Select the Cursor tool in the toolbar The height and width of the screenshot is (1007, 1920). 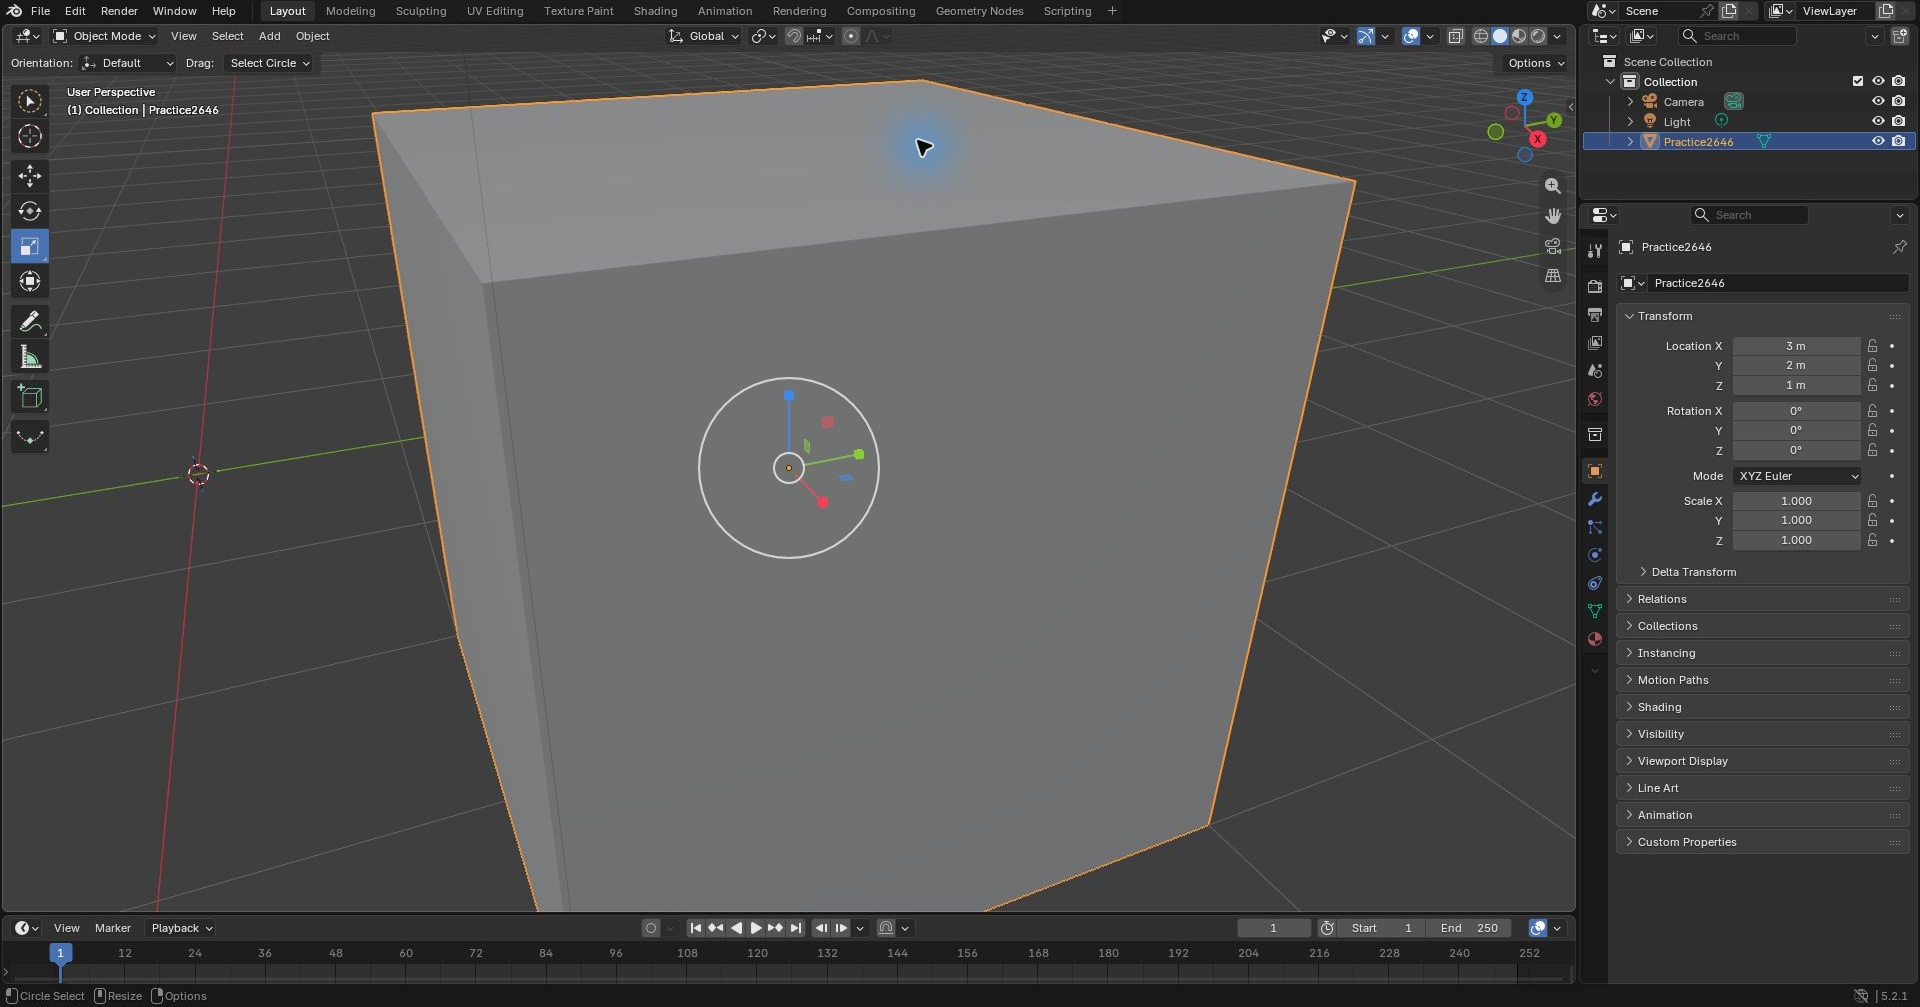point(30,136)
